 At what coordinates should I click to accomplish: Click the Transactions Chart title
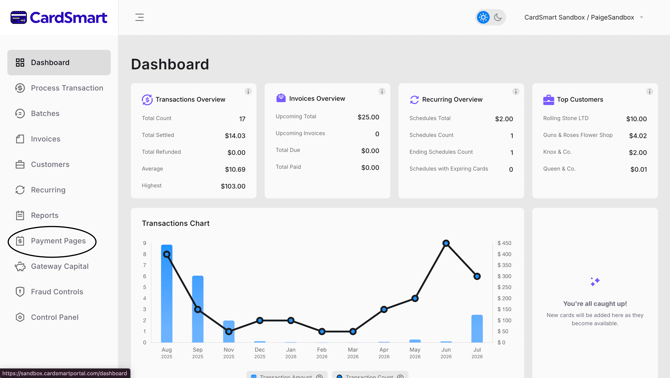pos(176,223)
